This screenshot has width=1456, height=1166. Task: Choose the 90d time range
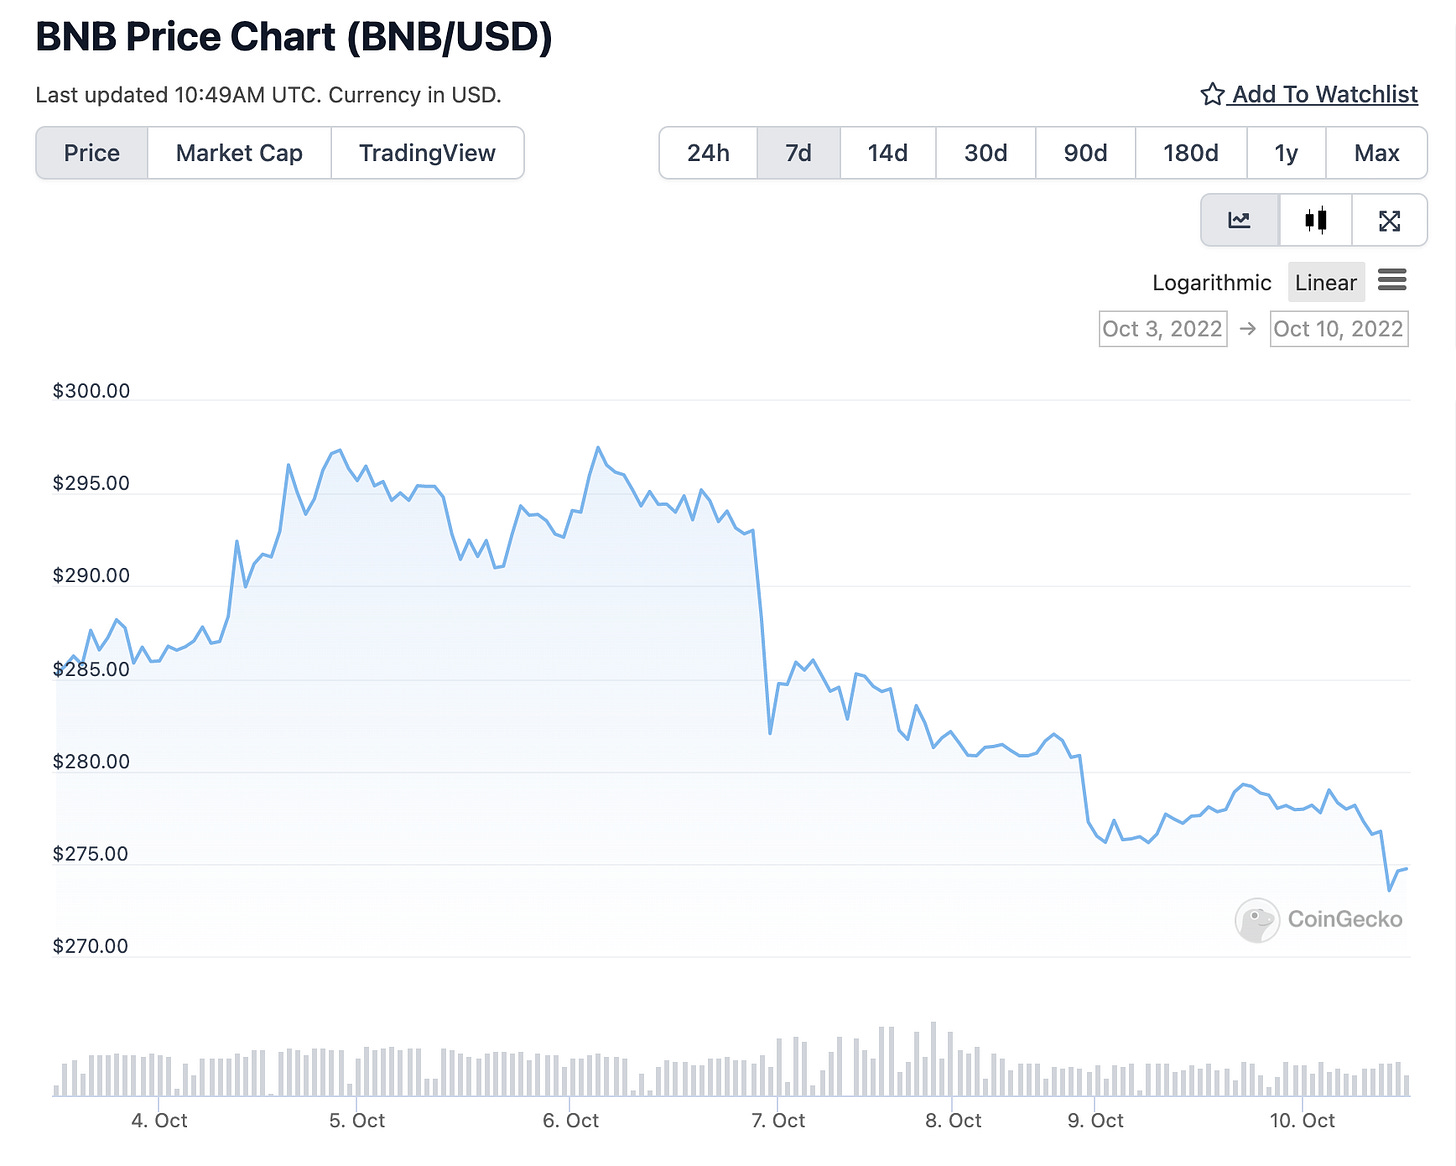pos(1085,153)
